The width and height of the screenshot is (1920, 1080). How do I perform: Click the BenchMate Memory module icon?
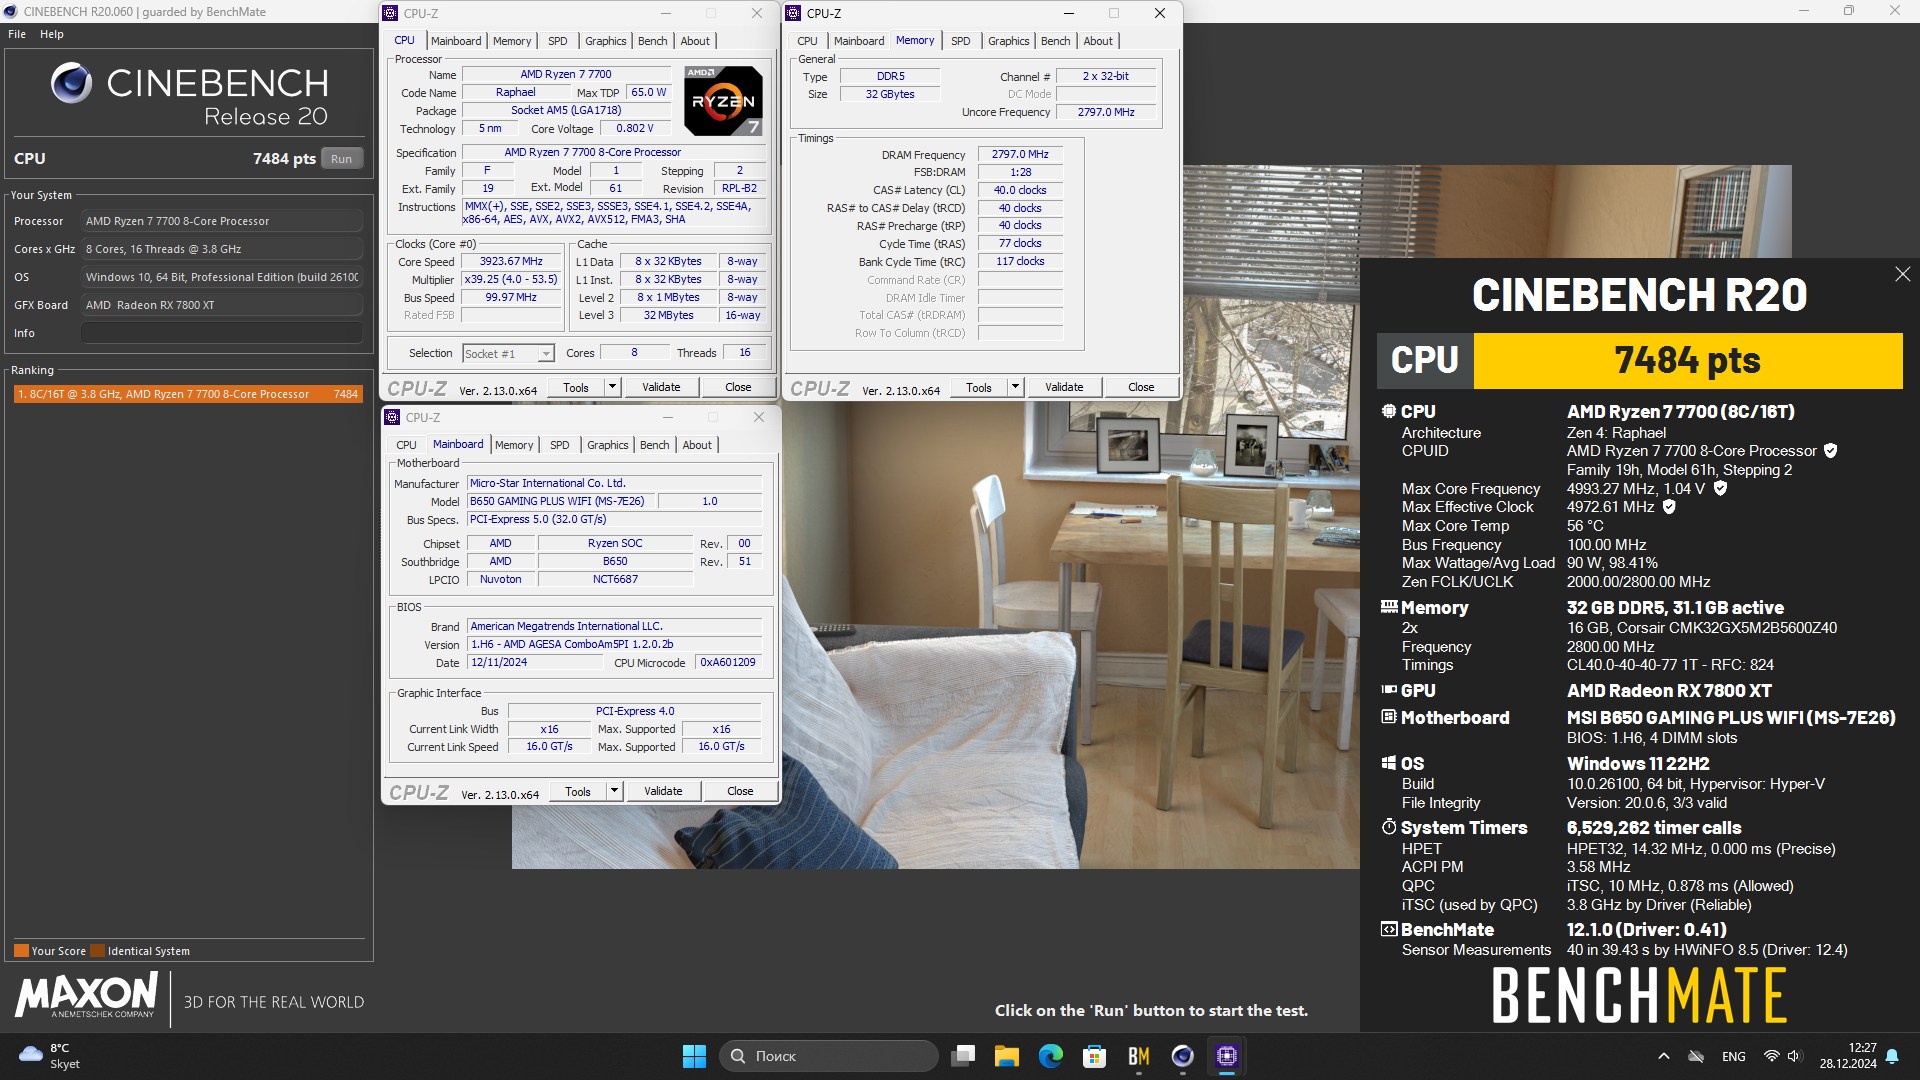[1389, 607]
